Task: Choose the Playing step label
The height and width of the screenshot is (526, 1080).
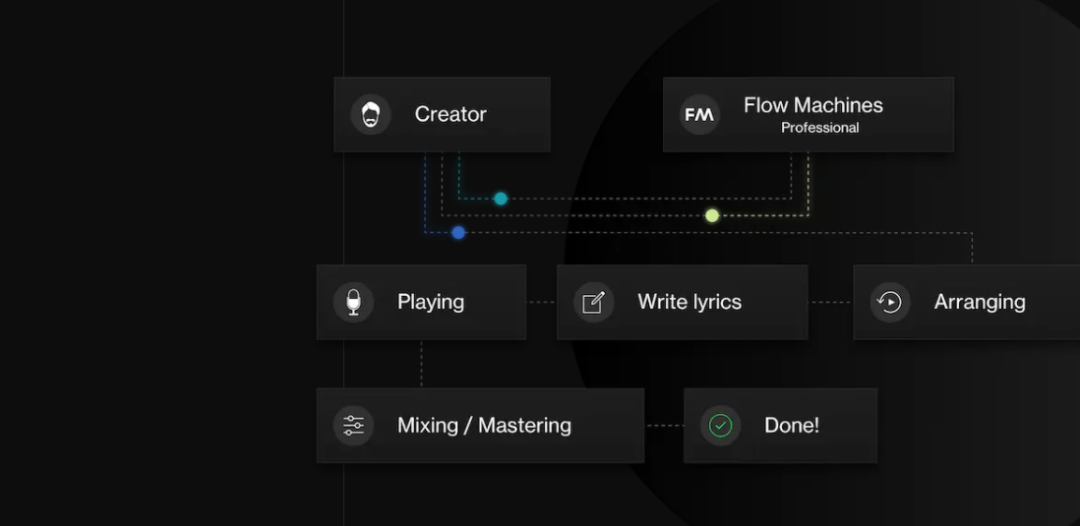Action: click(430, 302)
